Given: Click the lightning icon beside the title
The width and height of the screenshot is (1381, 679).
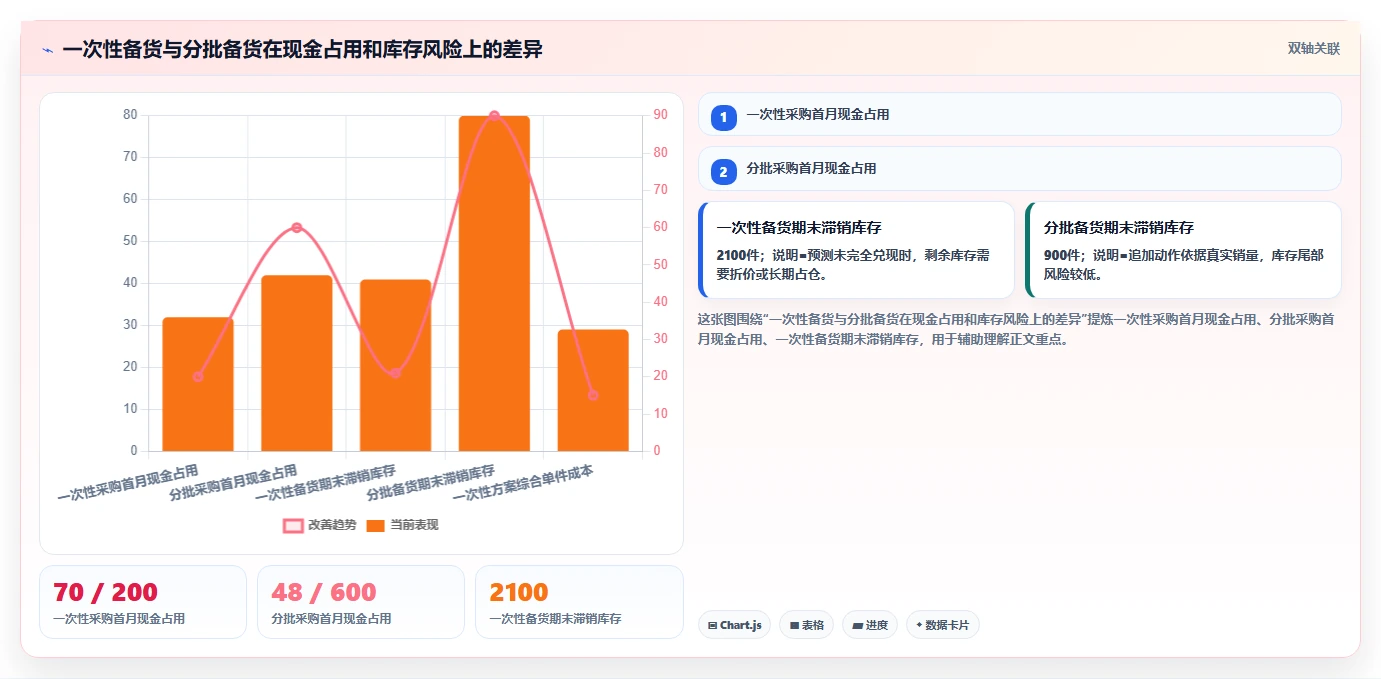Looking at the screenshot, I should pyautogui.click(x=47, y=50).
